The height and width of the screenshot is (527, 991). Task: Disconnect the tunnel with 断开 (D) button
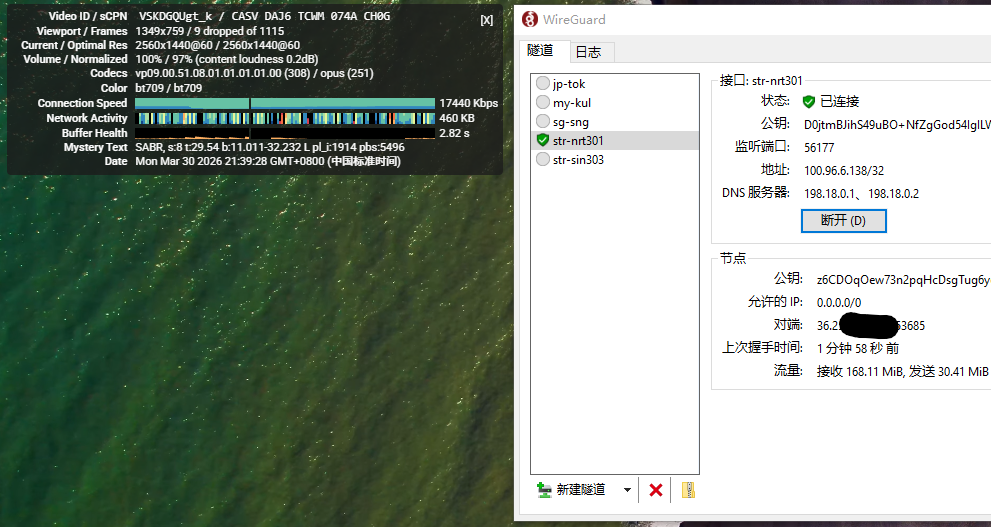tap(843, 221)
